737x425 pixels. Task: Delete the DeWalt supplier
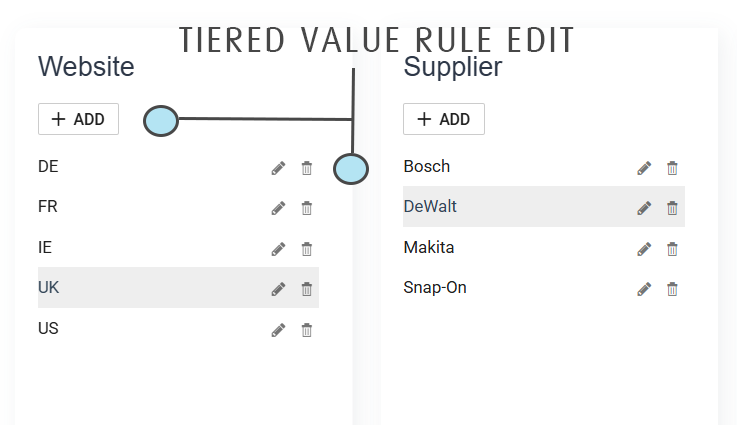tap(672, 208)
